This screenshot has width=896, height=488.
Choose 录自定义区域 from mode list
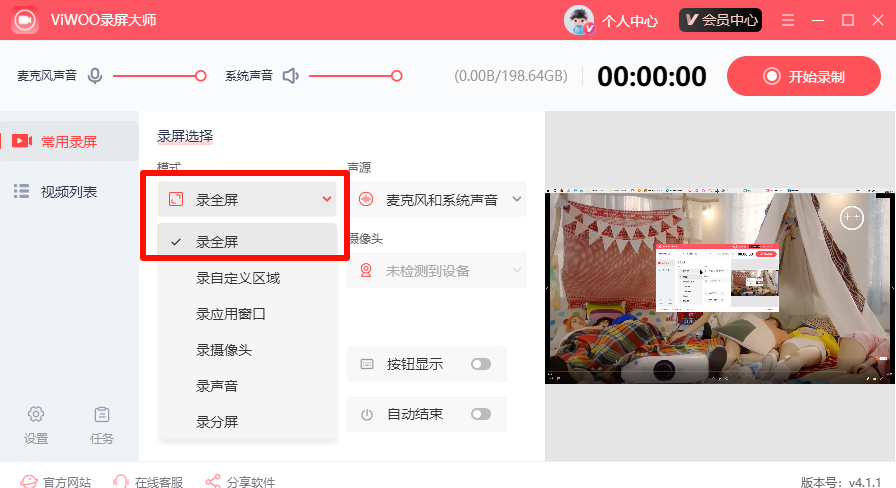[238, 278]
